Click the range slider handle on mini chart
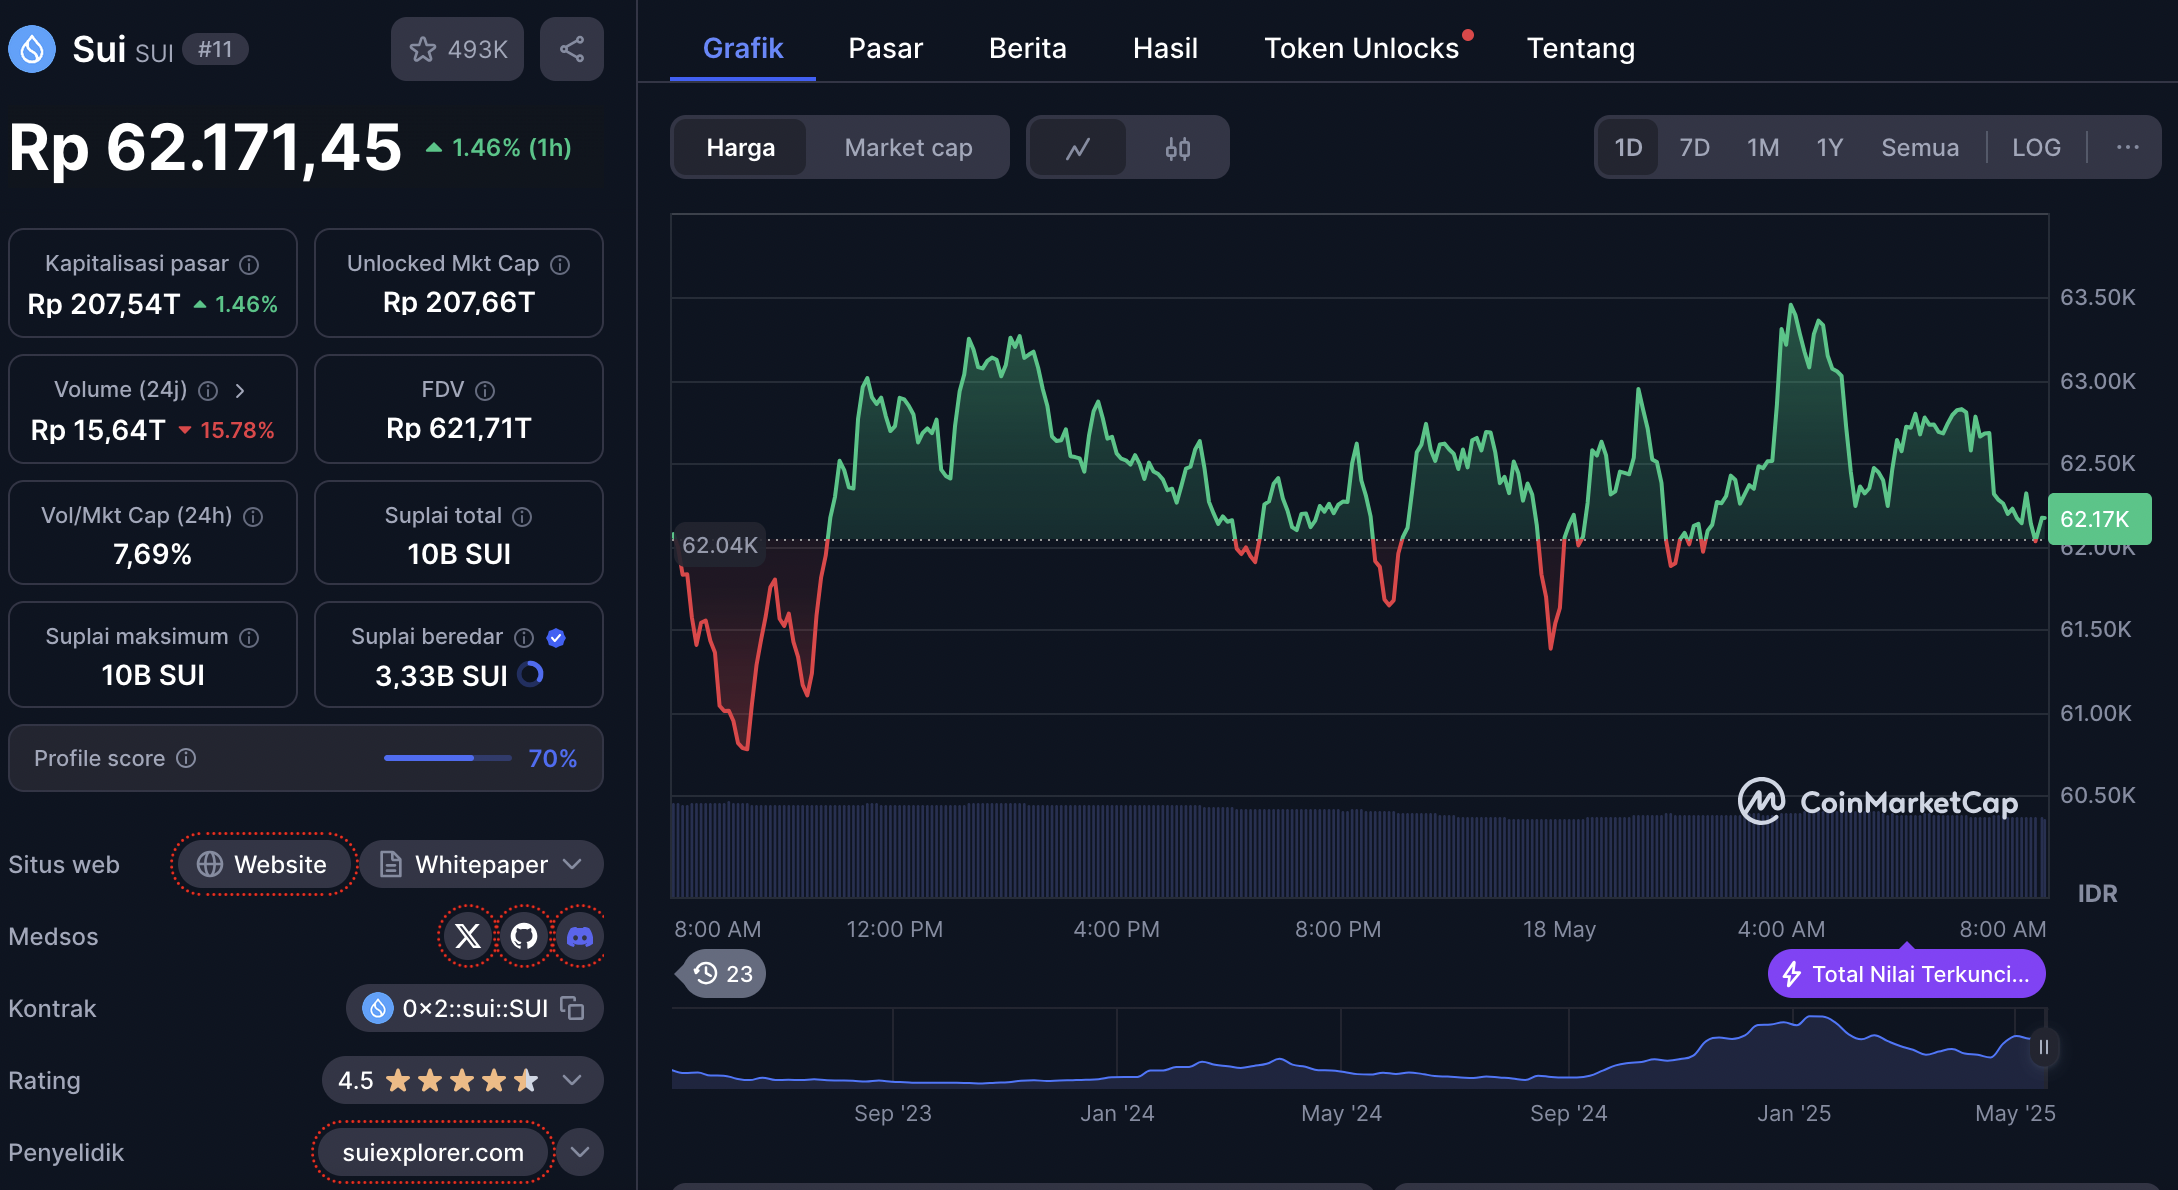2178x1190 pixels. (x=2043, y=1047)
